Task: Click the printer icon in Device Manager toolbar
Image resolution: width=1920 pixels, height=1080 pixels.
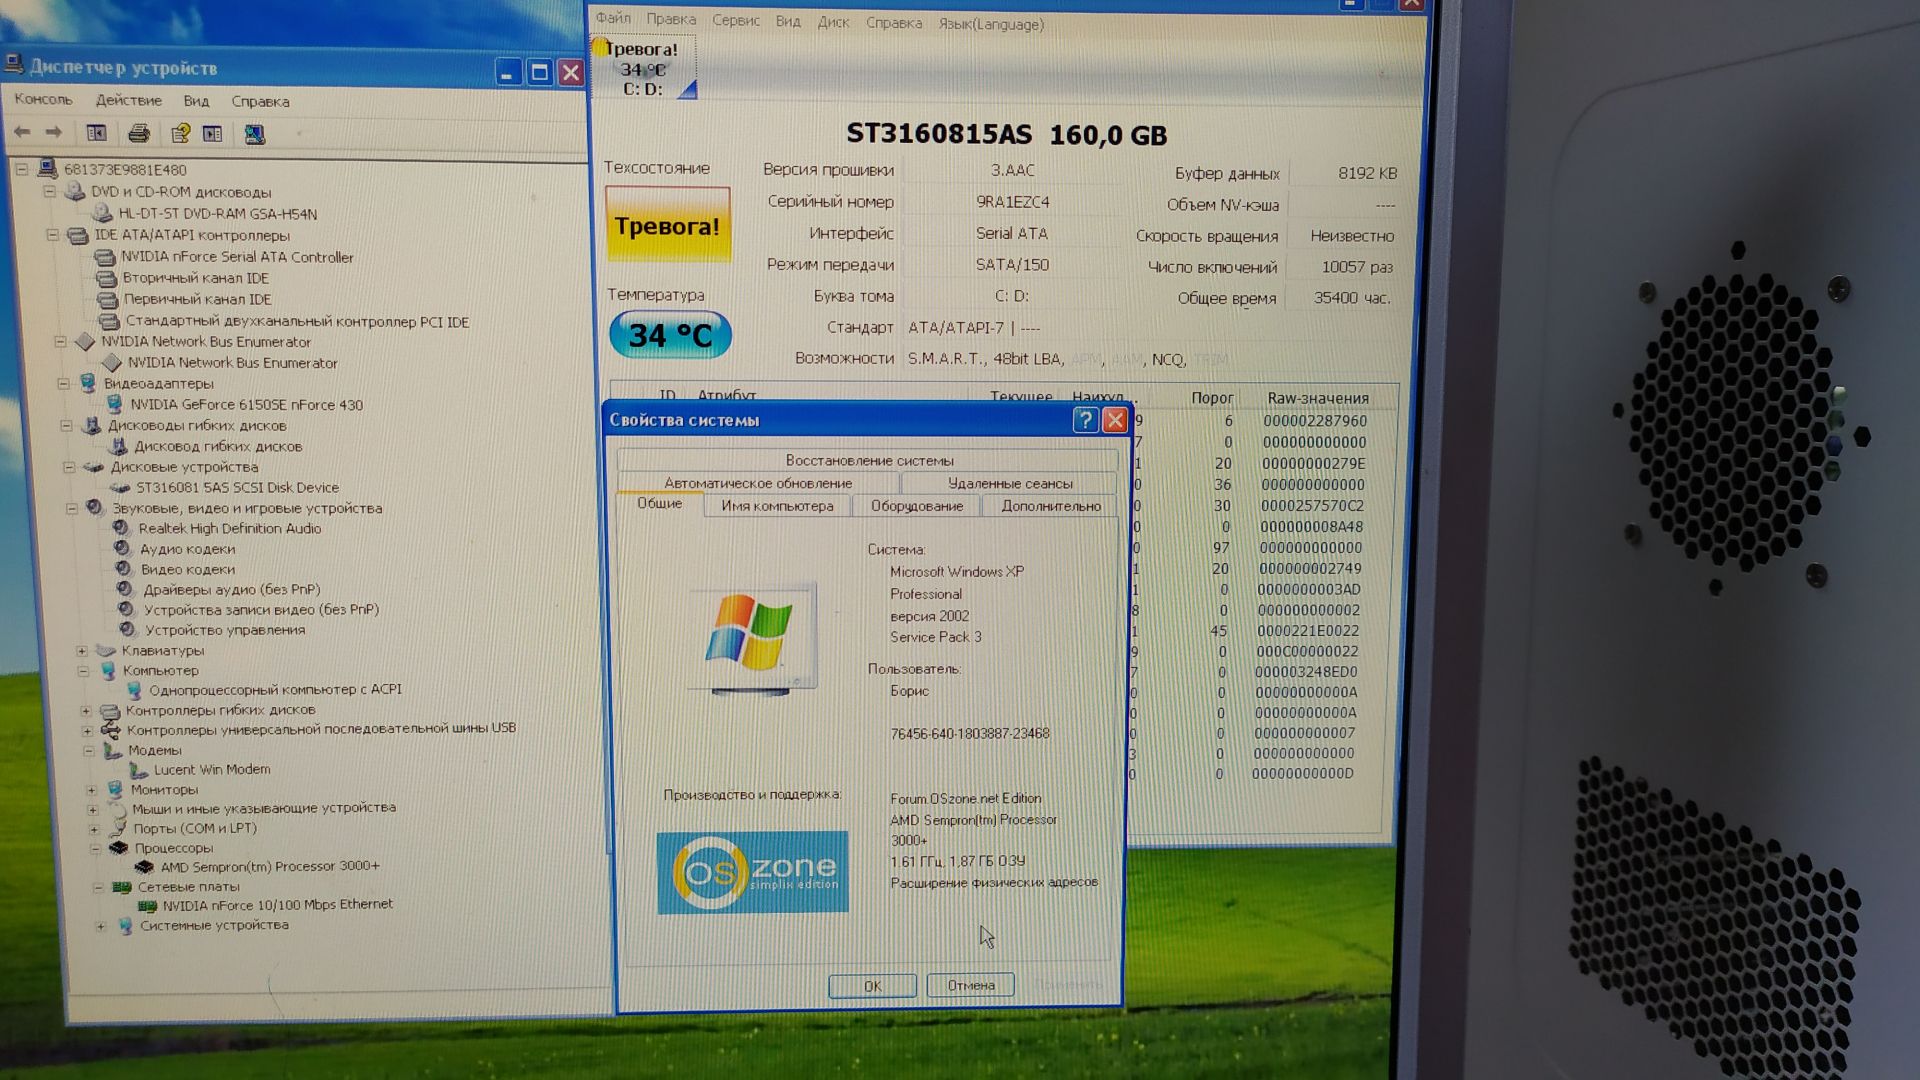Action: [x=139, y=133]
